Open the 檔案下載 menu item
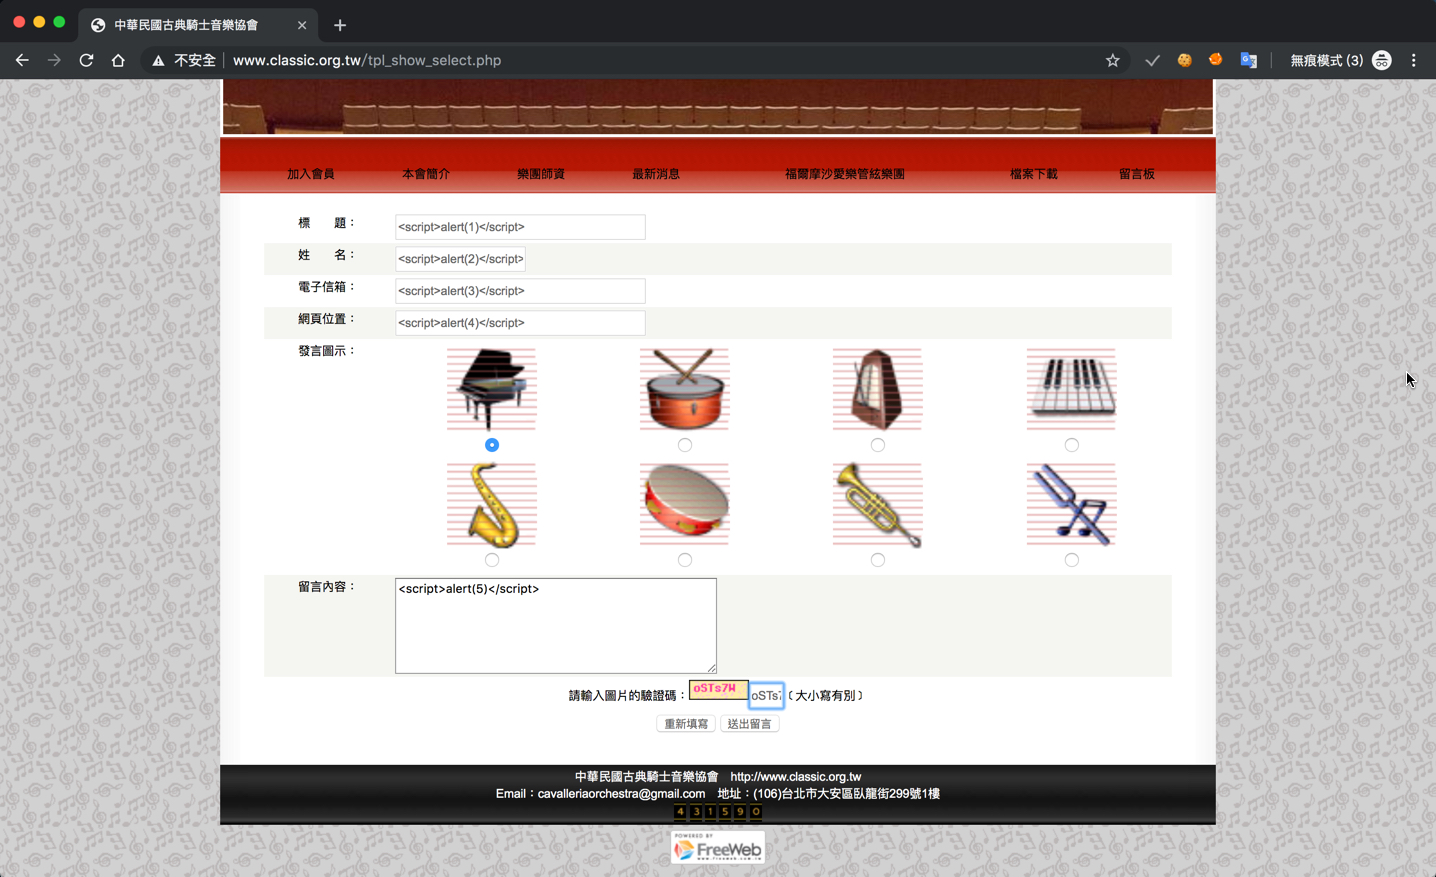The height and width of the screenshot is (877, 1436). (x=1034, y=174)
